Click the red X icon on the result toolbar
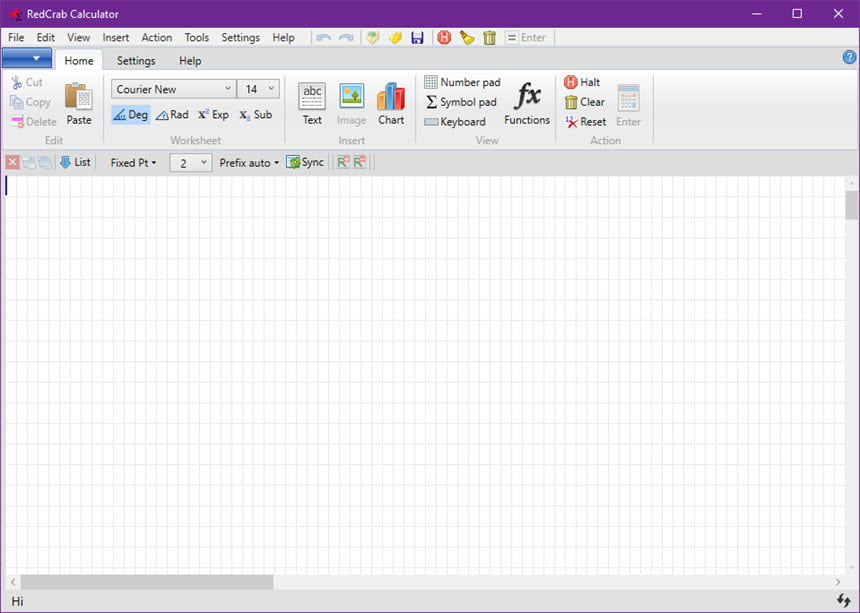 click(x=12, y=162)
